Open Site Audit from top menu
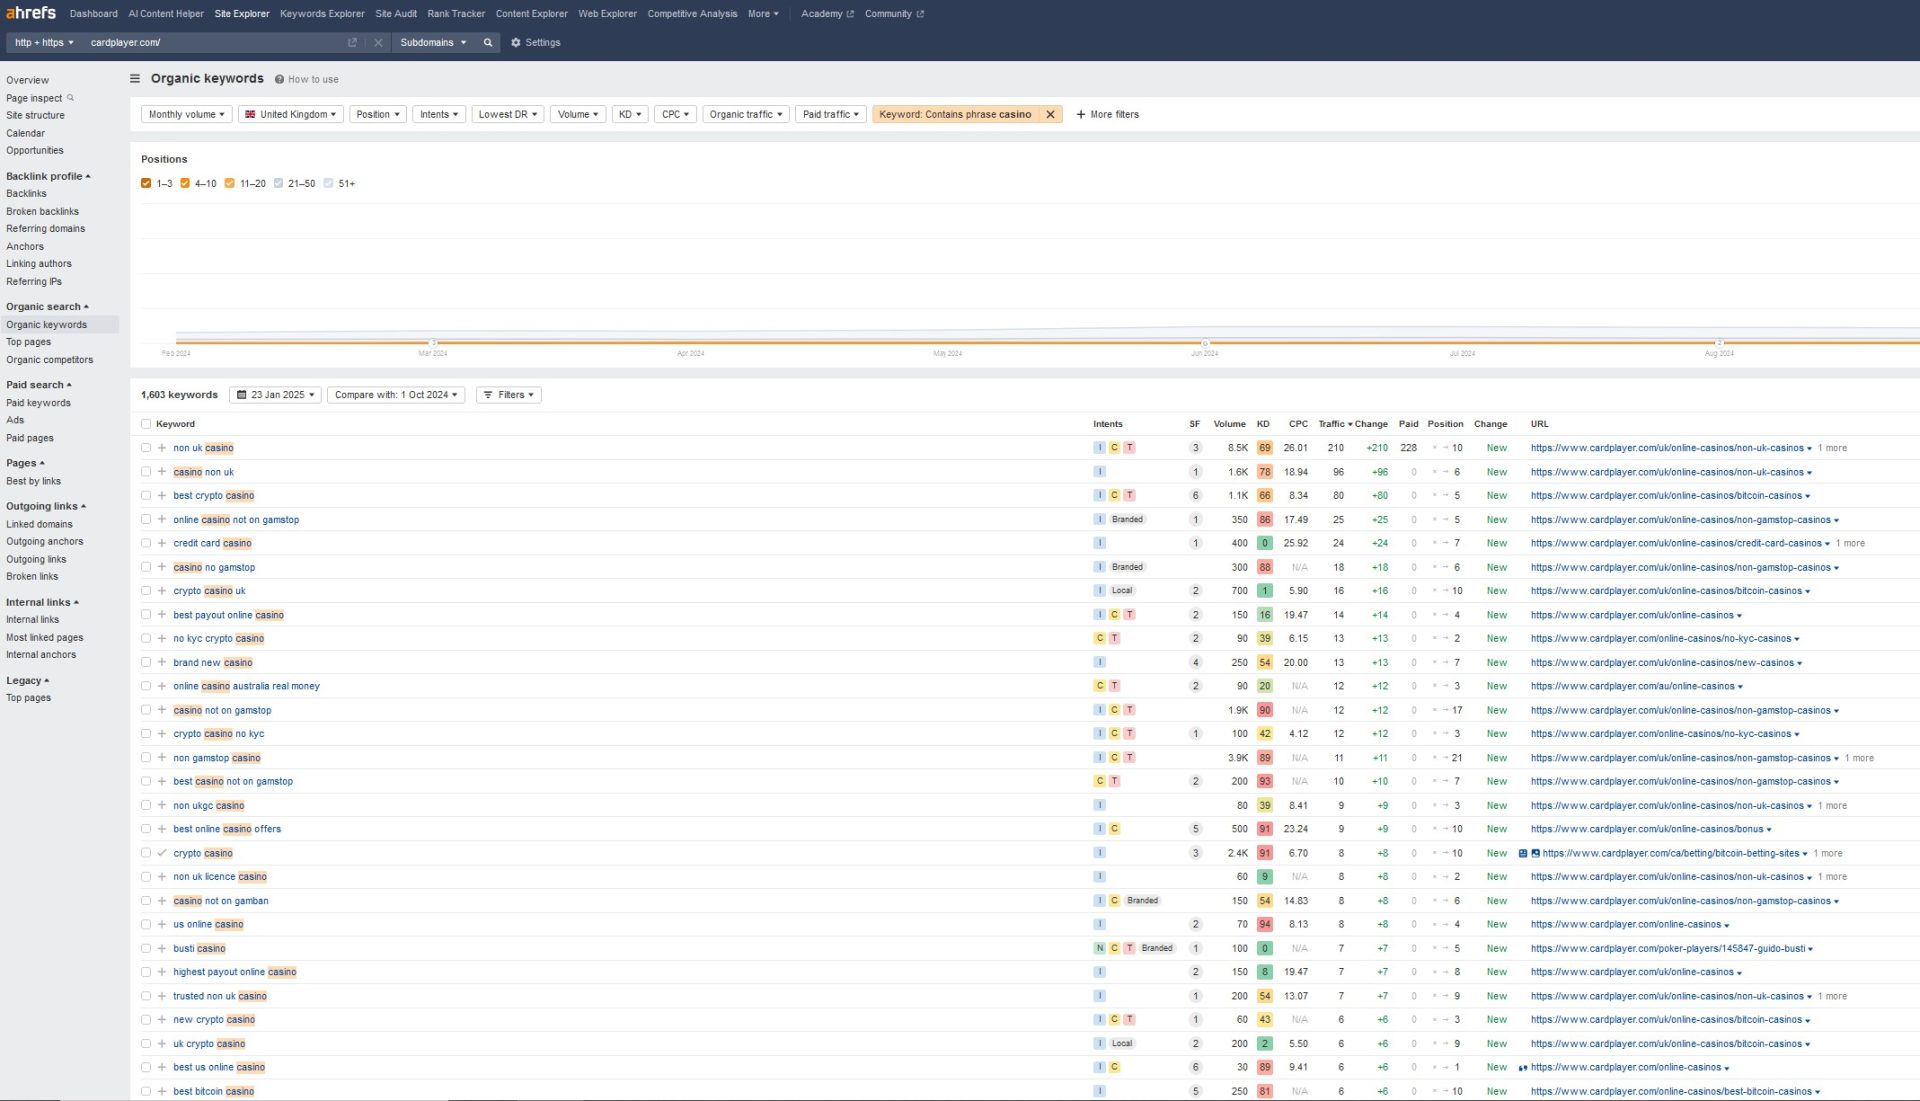Screen dimensions: 1920x1101 [396, 14]
